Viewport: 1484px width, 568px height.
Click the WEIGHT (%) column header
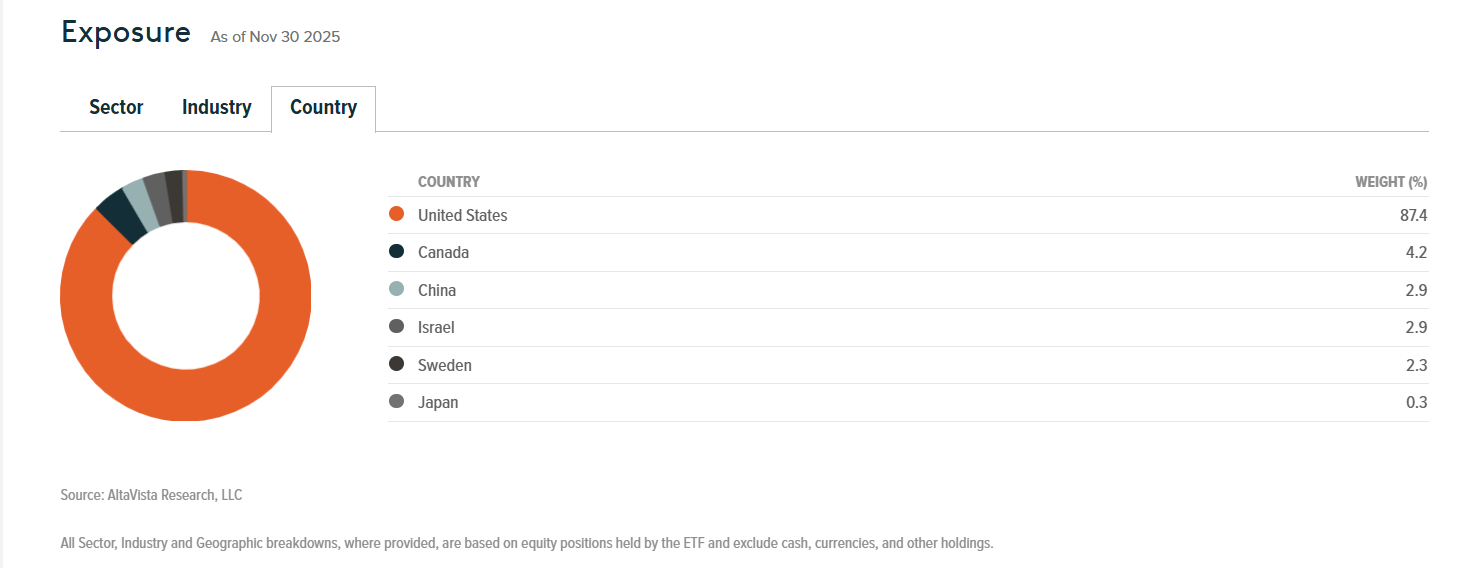1390,182
